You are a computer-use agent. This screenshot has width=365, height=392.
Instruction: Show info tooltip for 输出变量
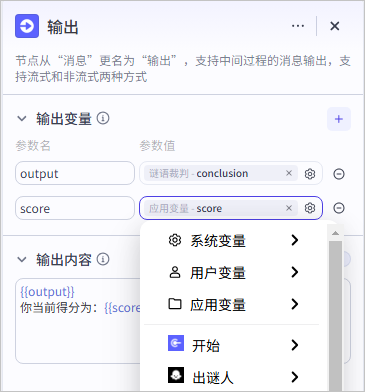tap(103, 118)
